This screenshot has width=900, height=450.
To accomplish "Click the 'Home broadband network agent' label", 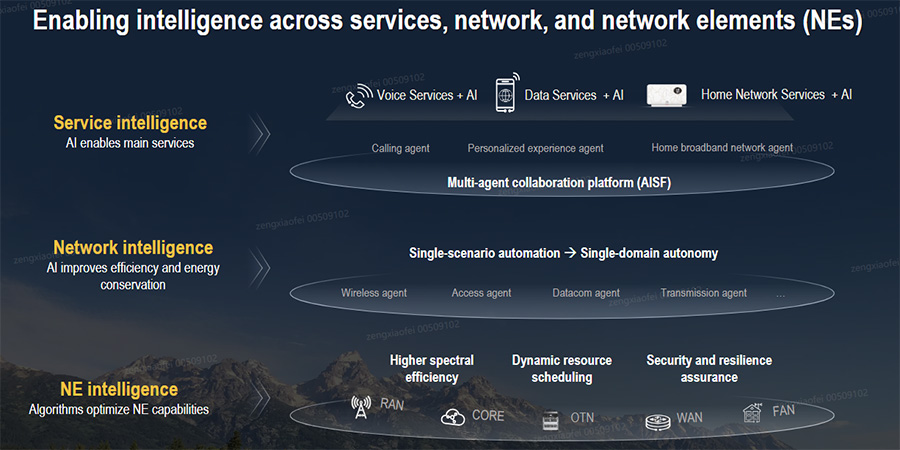I will click(722, 148).
